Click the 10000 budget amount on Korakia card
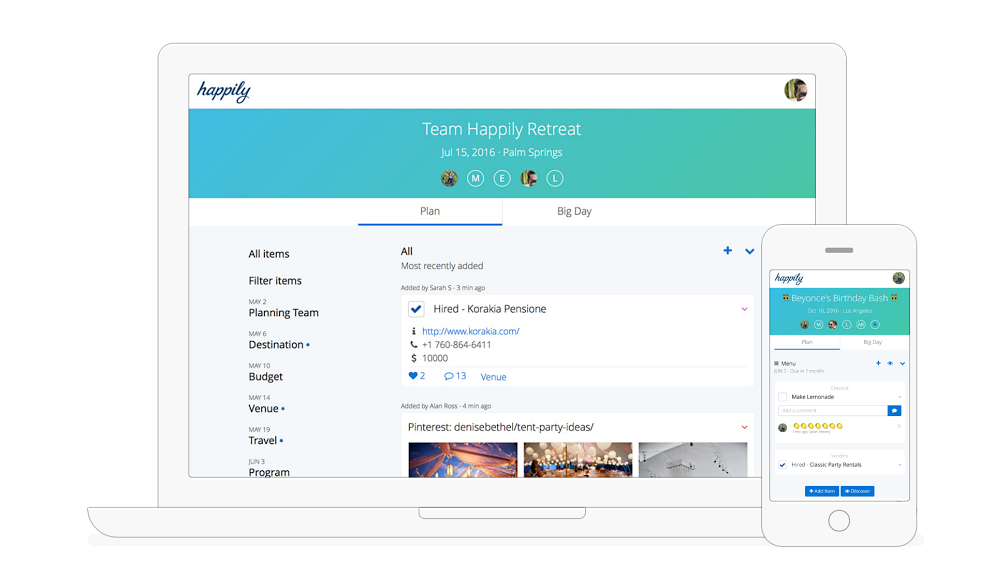The height and width of the screenshot is (572, 994). click(x=435, y=358)
